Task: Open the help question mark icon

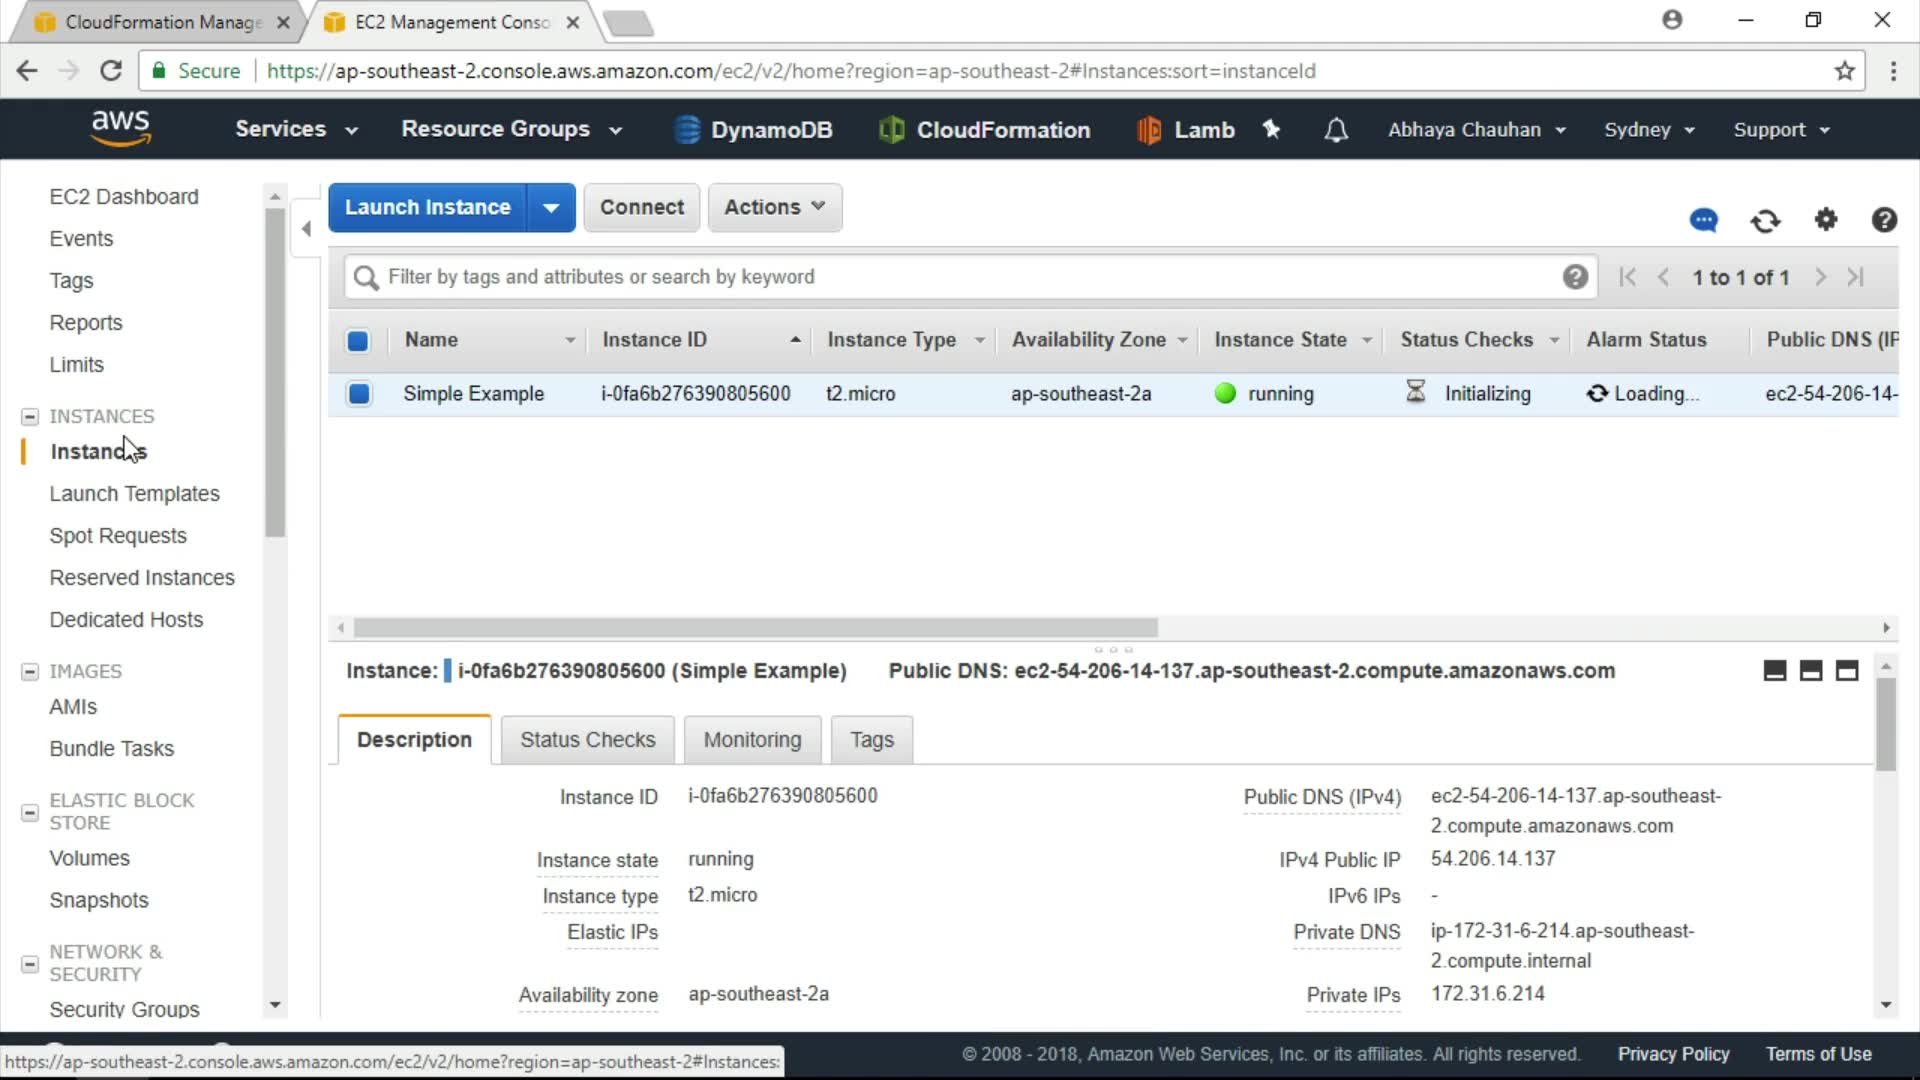Action: pos(1884,220)
